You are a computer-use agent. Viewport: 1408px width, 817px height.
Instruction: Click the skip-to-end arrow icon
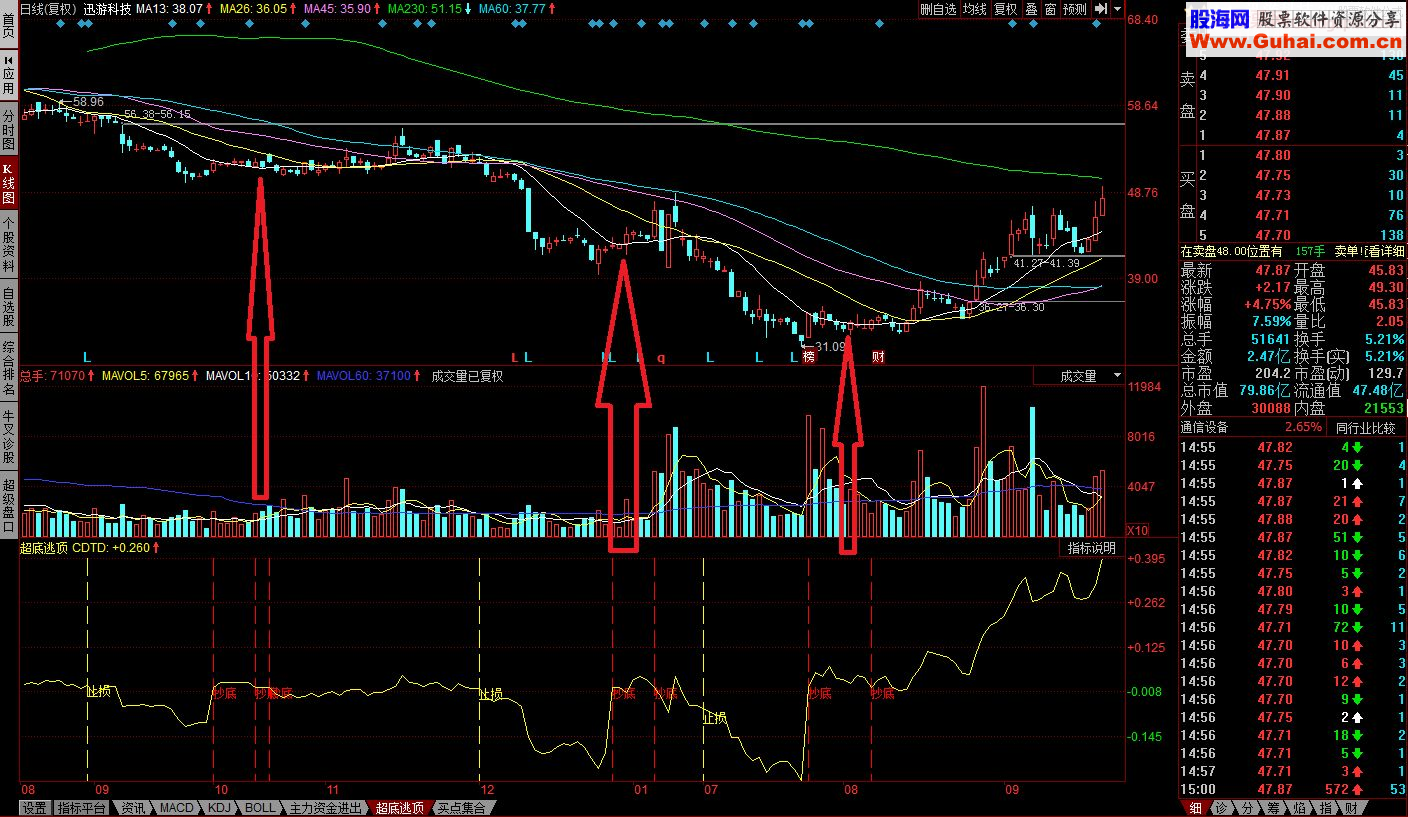point(1101,9)
